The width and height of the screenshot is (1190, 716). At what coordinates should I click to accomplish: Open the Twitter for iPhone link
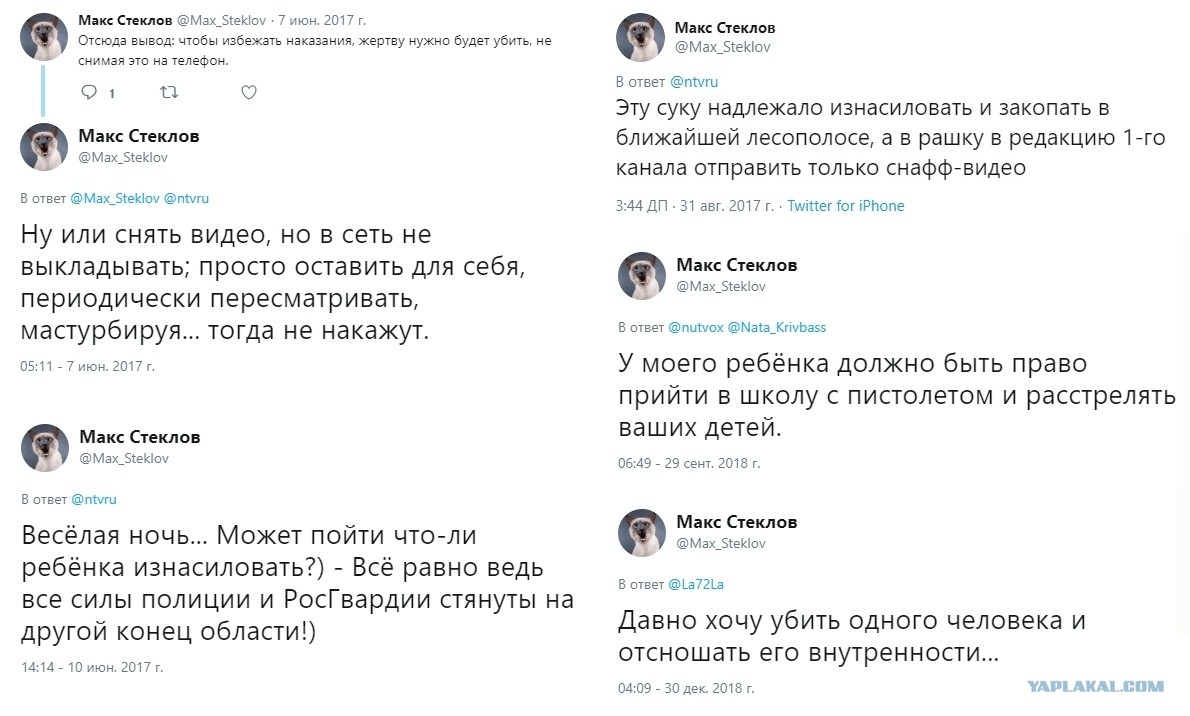(845, 206)
